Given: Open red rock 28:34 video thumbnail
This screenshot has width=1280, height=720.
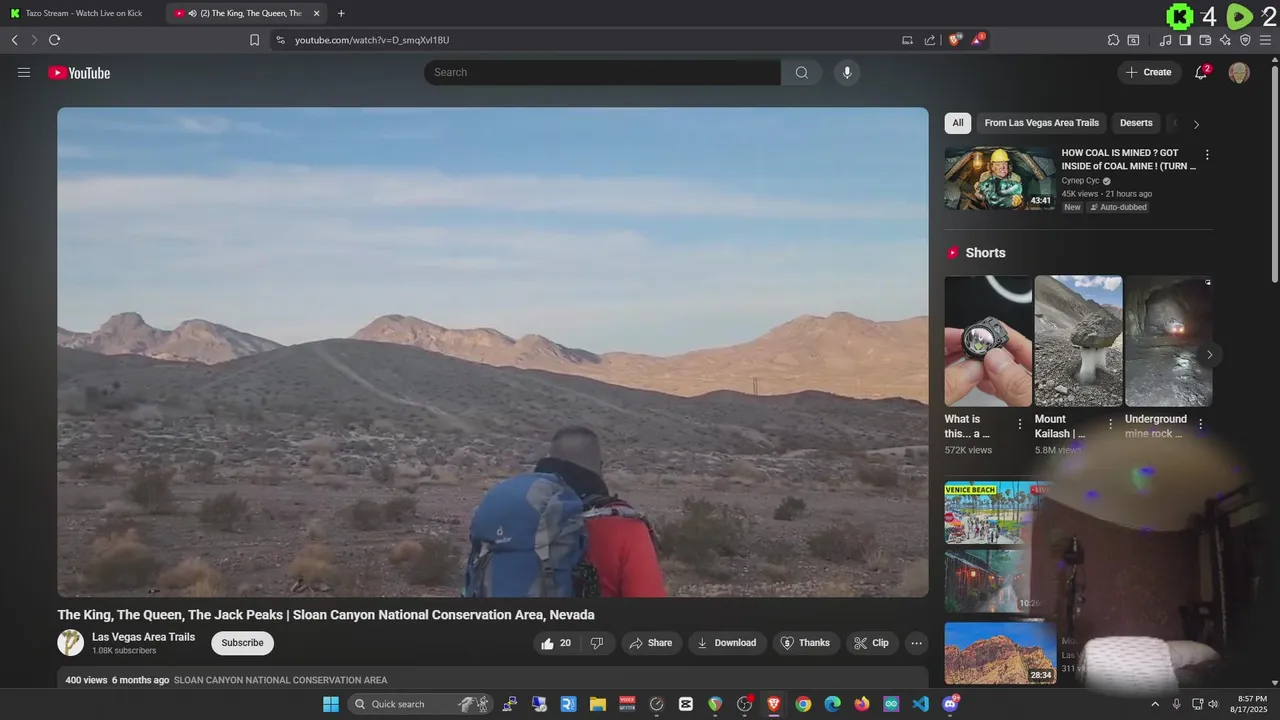Looking at the screenshot, I should click(1000, 653).
